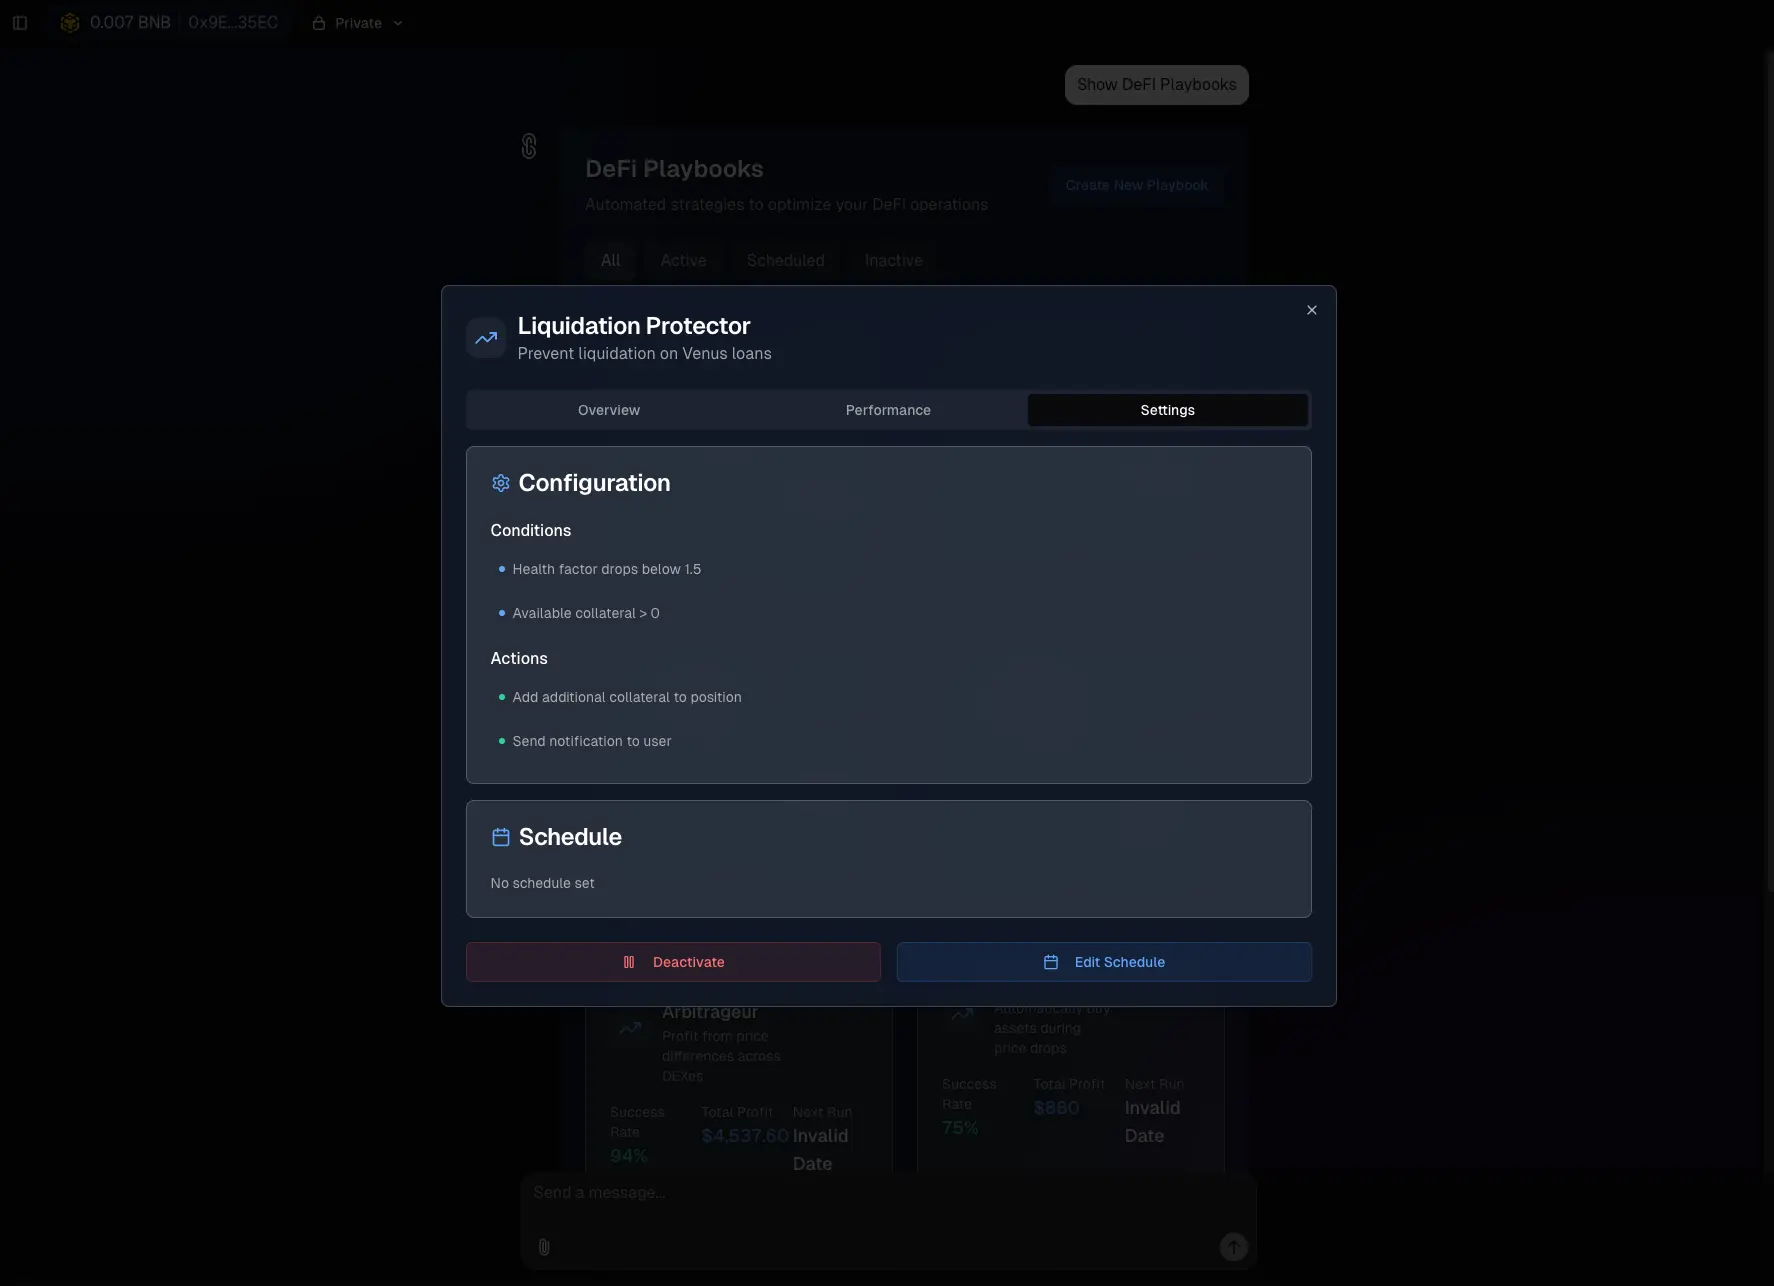
Task: Click the Conditions section heading
Action: (530, 531)
